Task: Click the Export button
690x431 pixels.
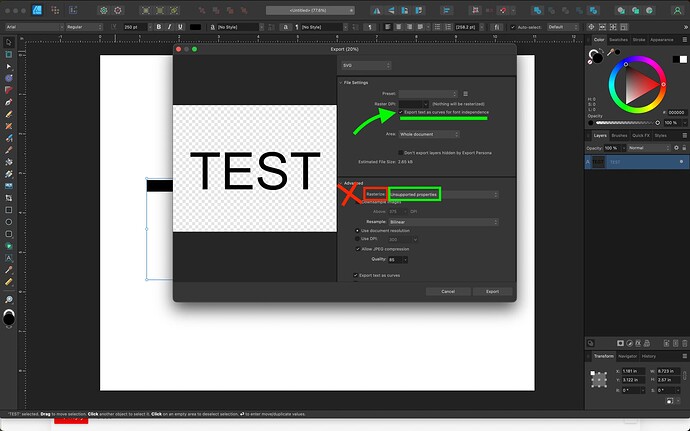Action: point(492,291)
